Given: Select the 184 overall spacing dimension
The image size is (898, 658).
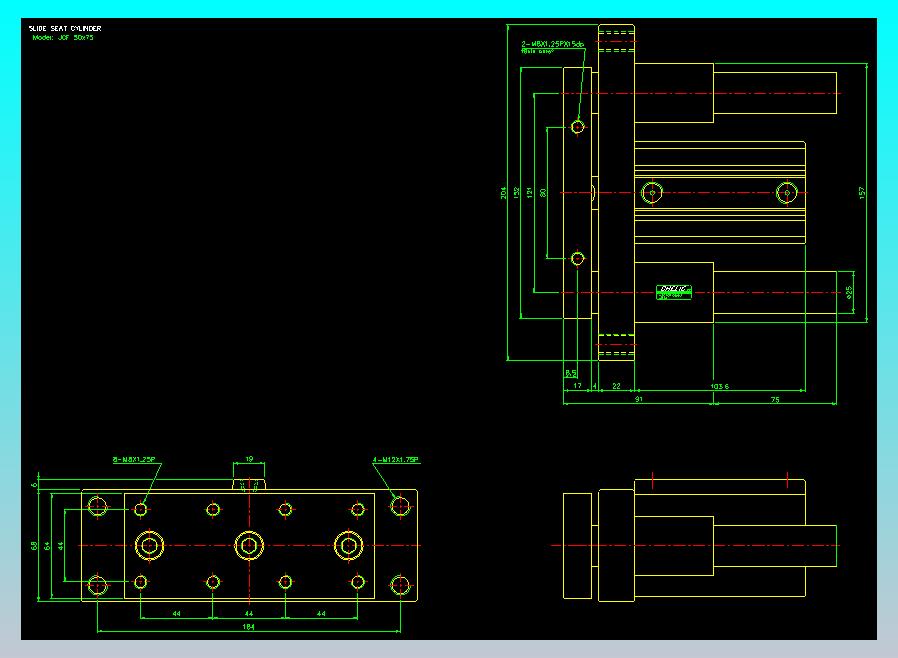Looking at the screenshot, I should coord(248,627).
